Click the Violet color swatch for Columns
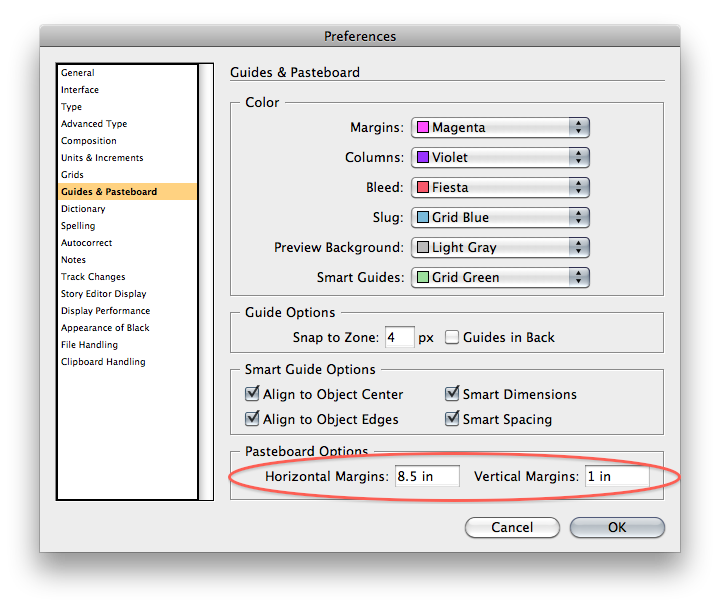 [x=423, y=157]
